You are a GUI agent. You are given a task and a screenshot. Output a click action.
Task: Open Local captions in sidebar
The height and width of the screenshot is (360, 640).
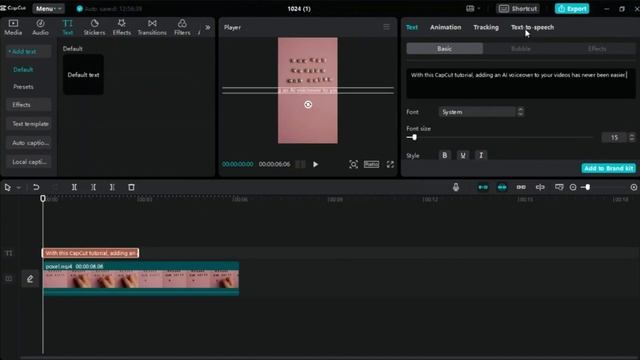point(28,162)
